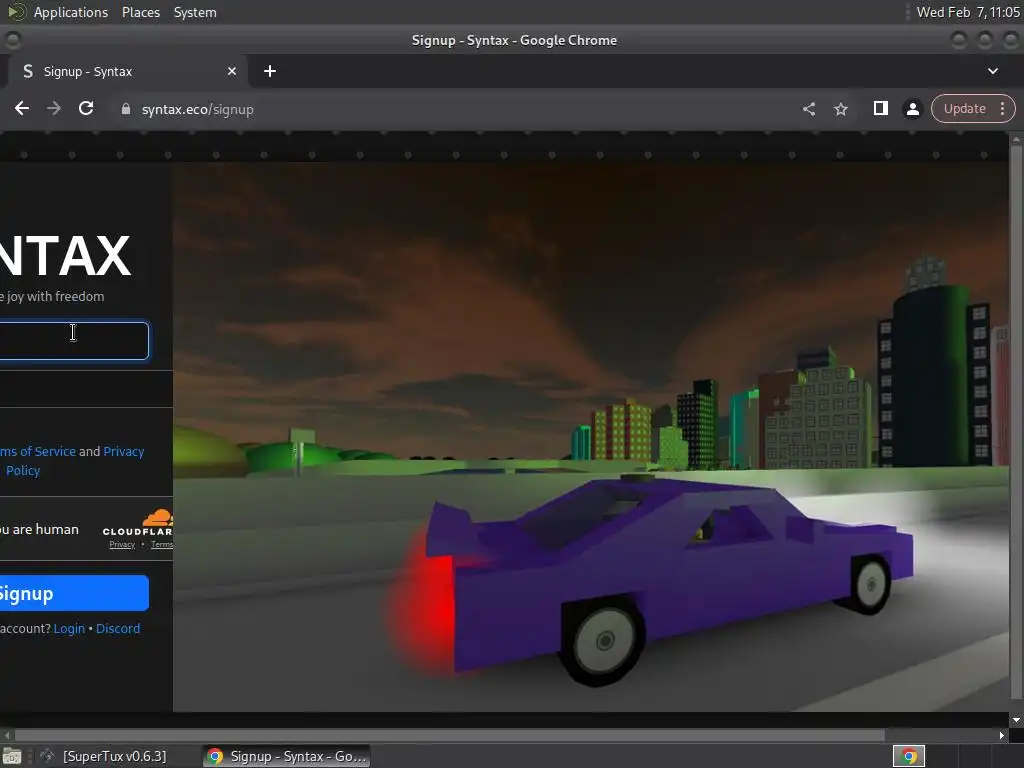The height and width of the screenshot is (768, 1024).
Task: Click the Update button in Chrome
Action: [965, 108]
